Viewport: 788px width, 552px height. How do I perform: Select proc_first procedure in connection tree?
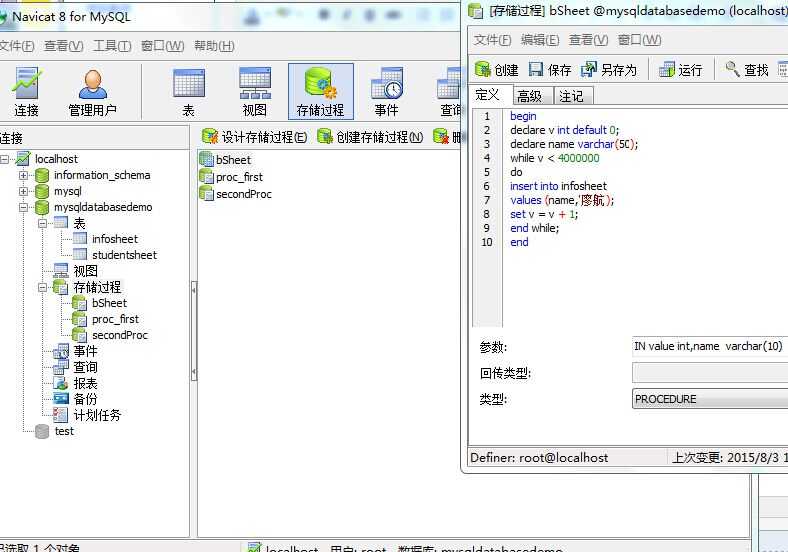(x=115, y=319)
